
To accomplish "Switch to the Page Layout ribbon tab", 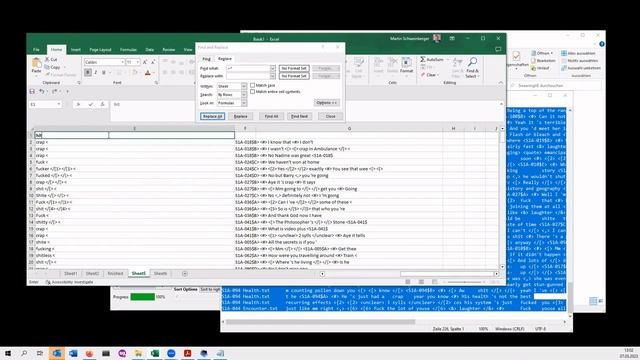I will [x=100, y=49].
